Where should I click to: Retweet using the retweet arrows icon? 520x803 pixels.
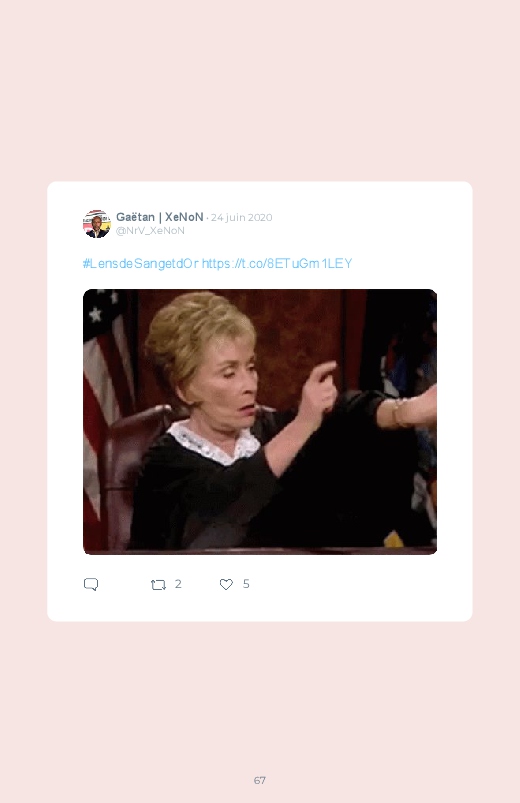158,584
